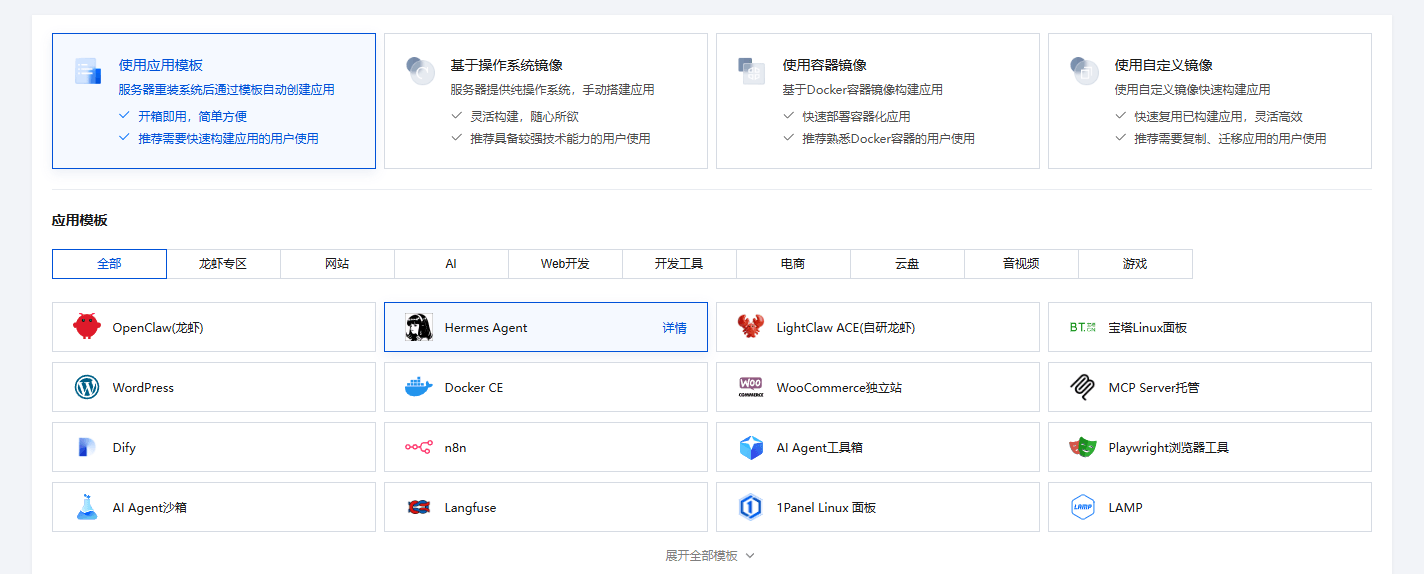Image resolution: width=1424 pixels, height=574 pixels.
Task: Click the LightClaw ACE lobster icon
Action: click(x=751, y=327)
